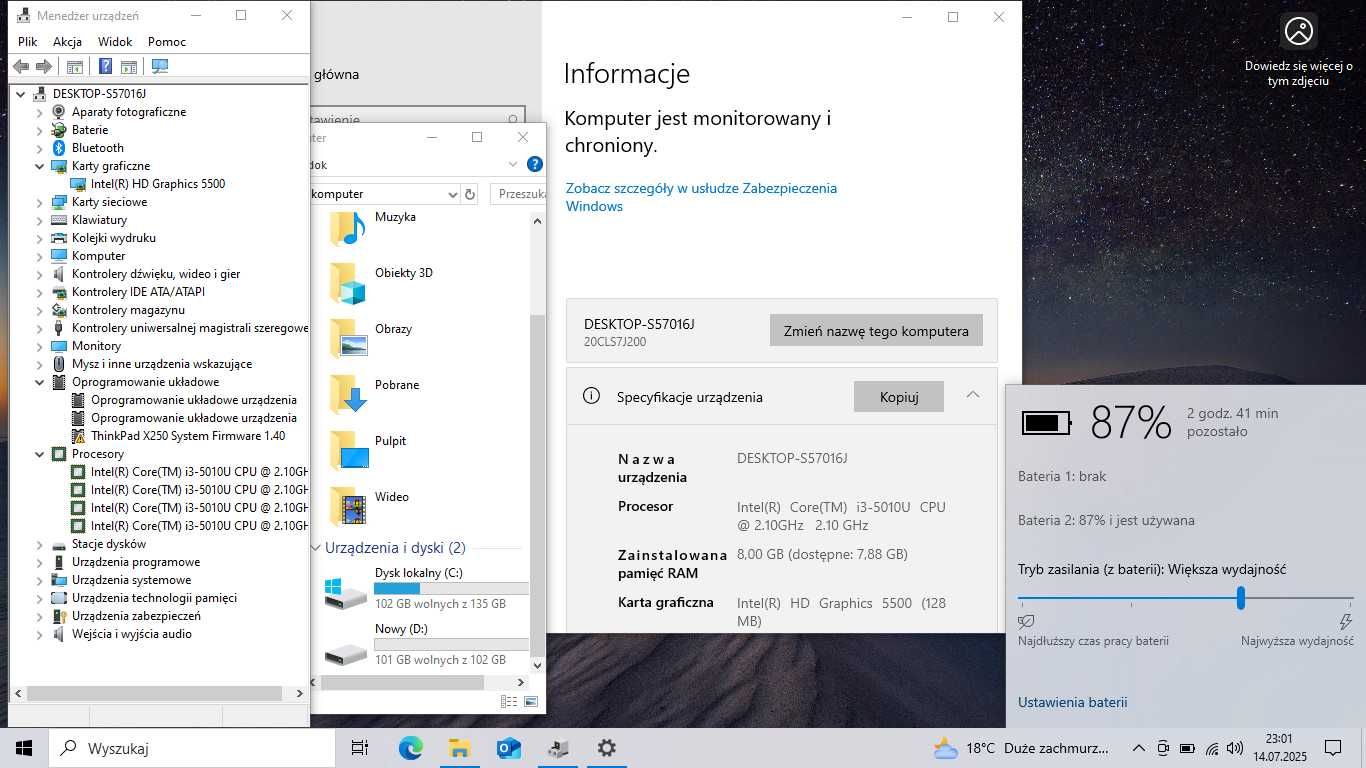This screenshot has height=768, width=1366.
Task: Select Dysk lokalny (C:) drive
Action: (425, 590)
